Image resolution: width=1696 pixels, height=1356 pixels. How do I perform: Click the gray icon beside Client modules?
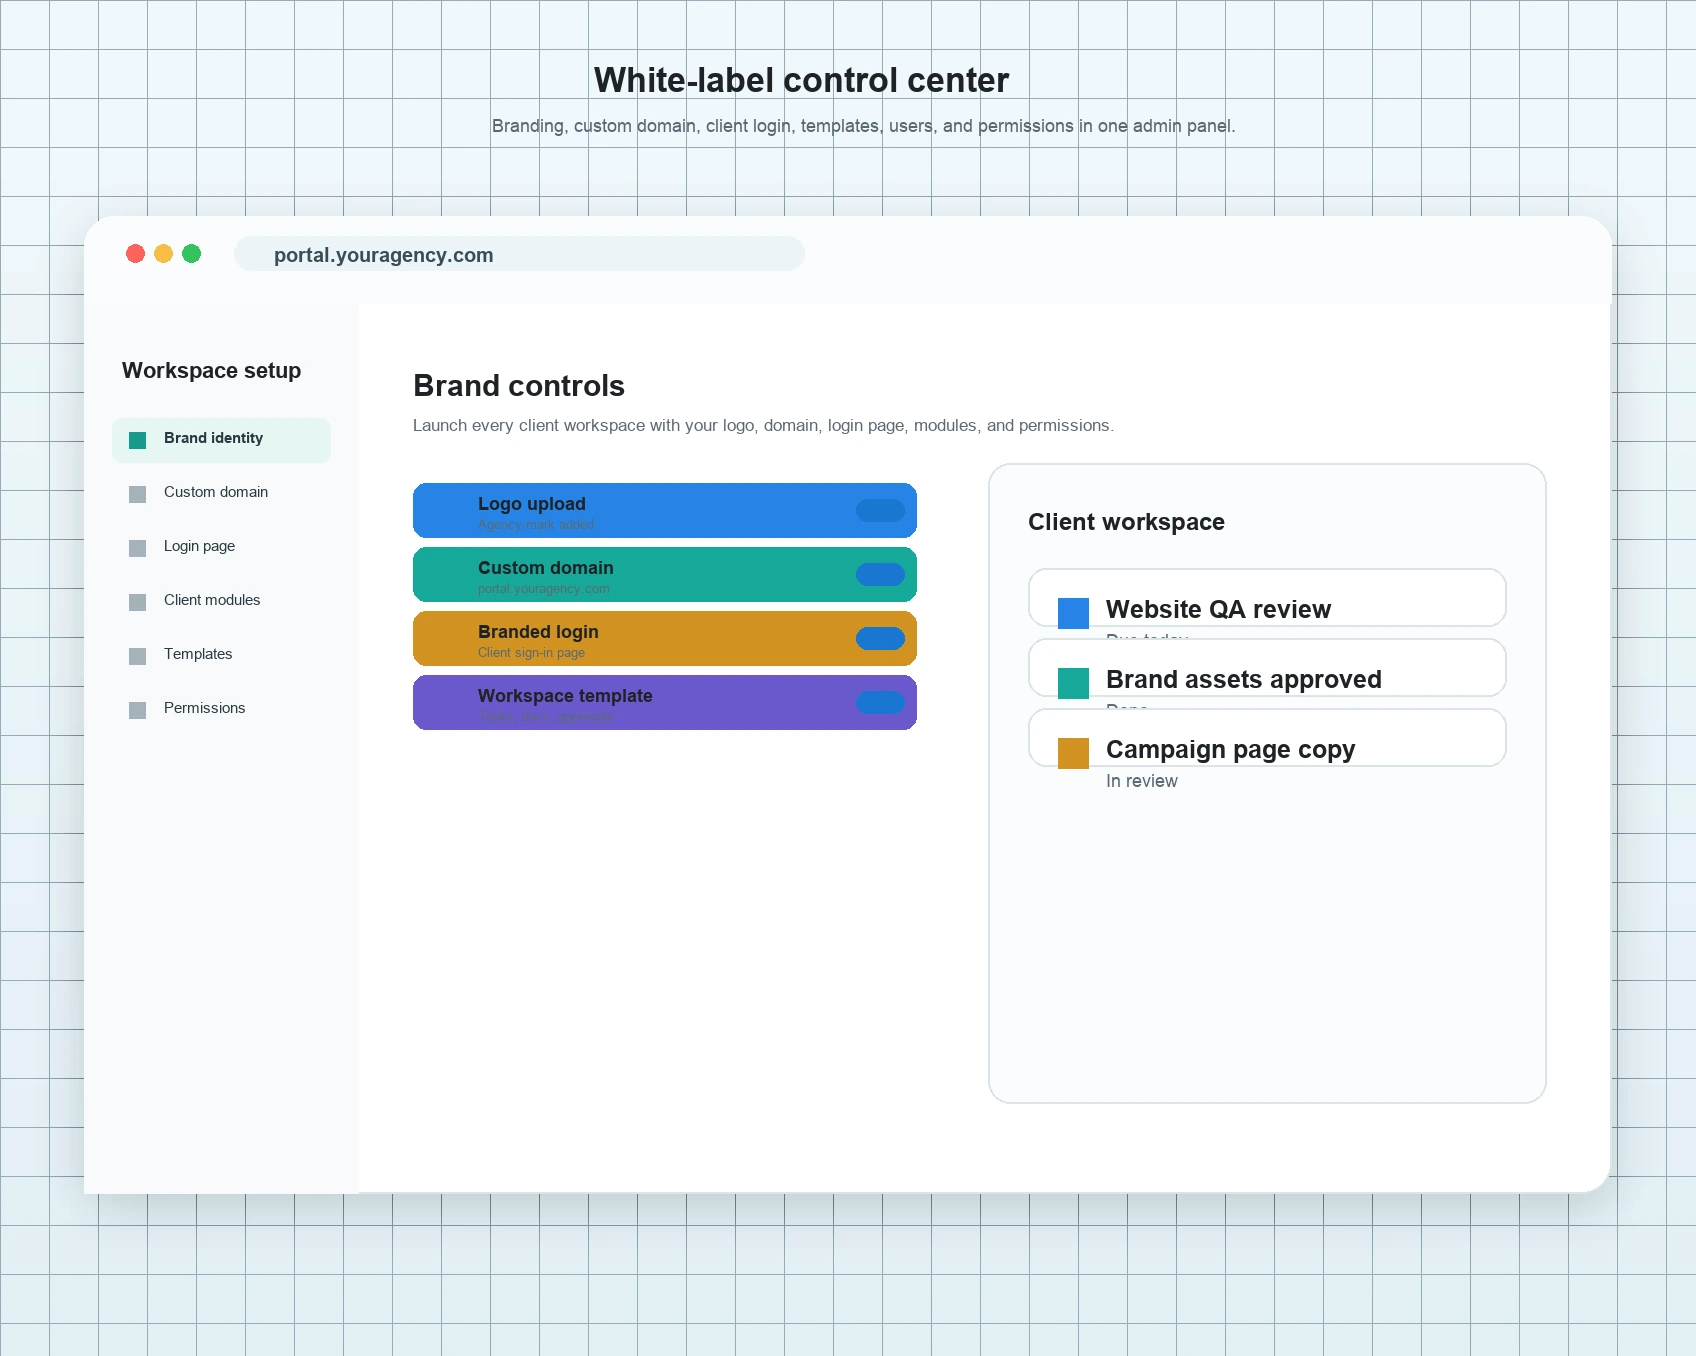point(138,602)
